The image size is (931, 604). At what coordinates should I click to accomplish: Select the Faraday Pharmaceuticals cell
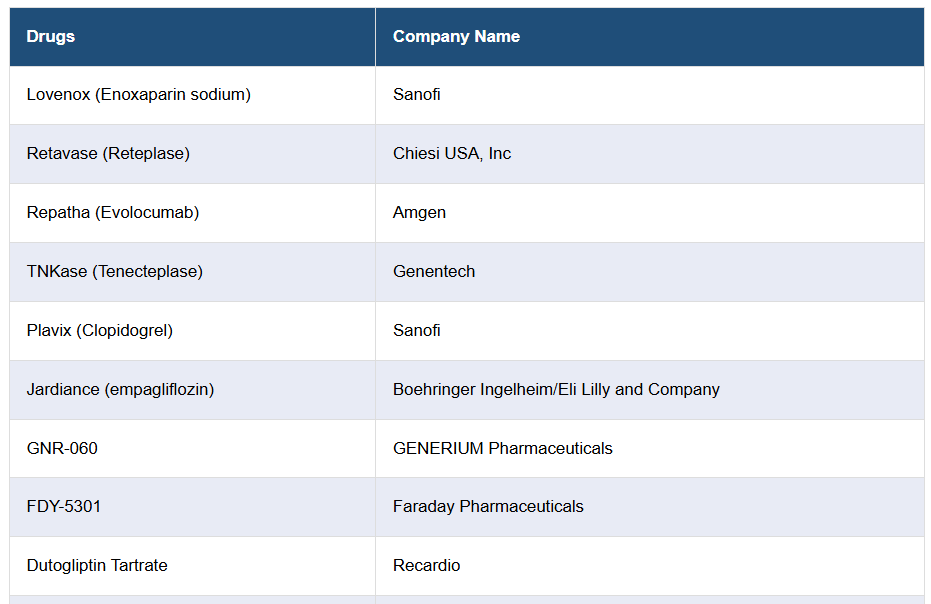488,506
